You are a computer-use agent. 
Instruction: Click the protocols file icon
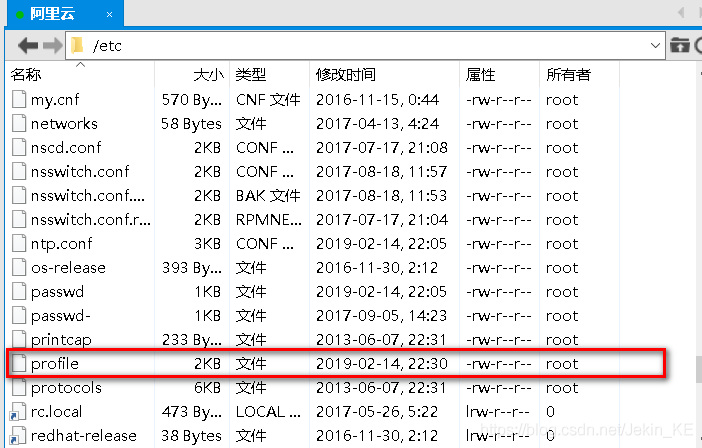click(19, 388)
